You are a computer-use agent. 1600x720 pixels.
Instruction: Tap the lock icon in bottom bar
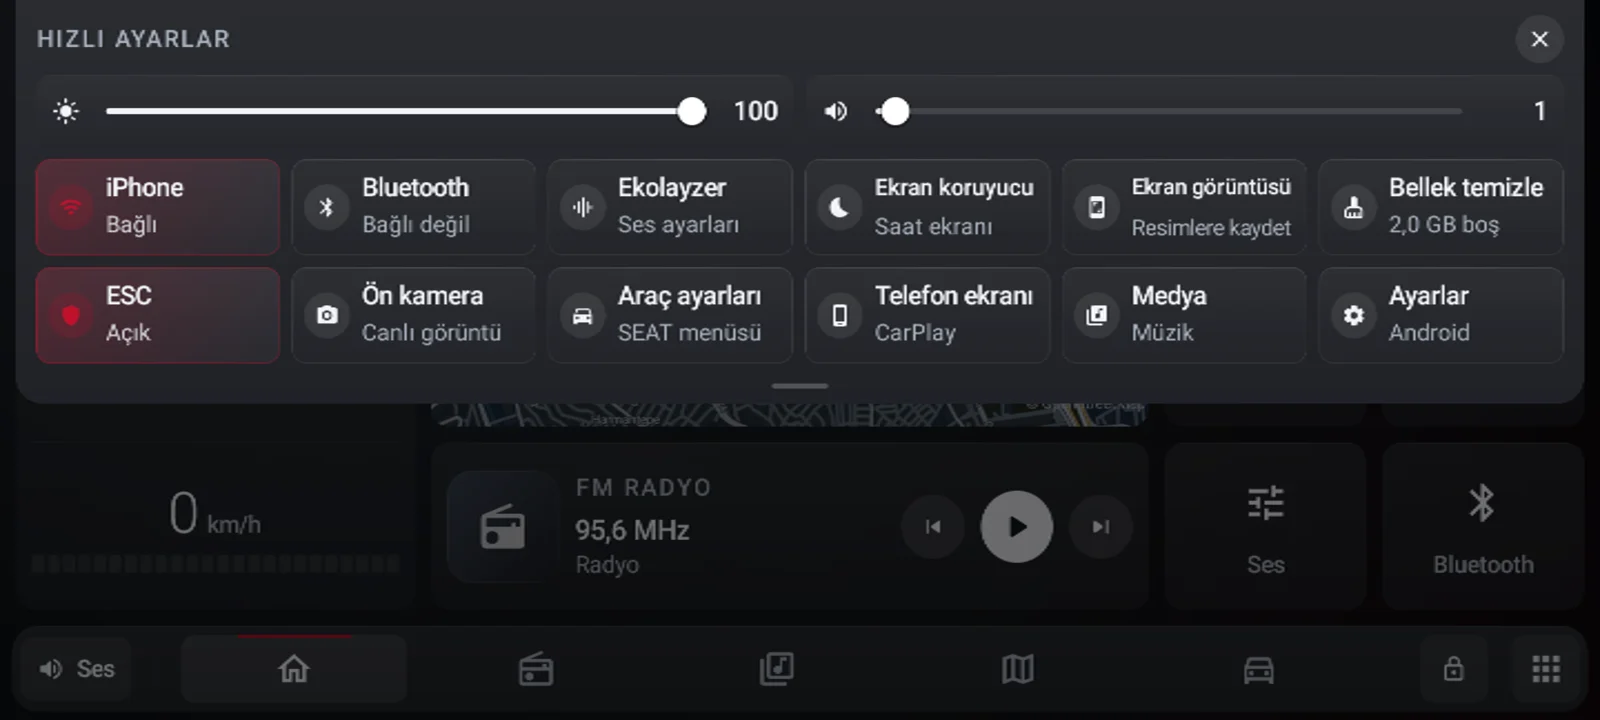click(x=1453, y=669)
